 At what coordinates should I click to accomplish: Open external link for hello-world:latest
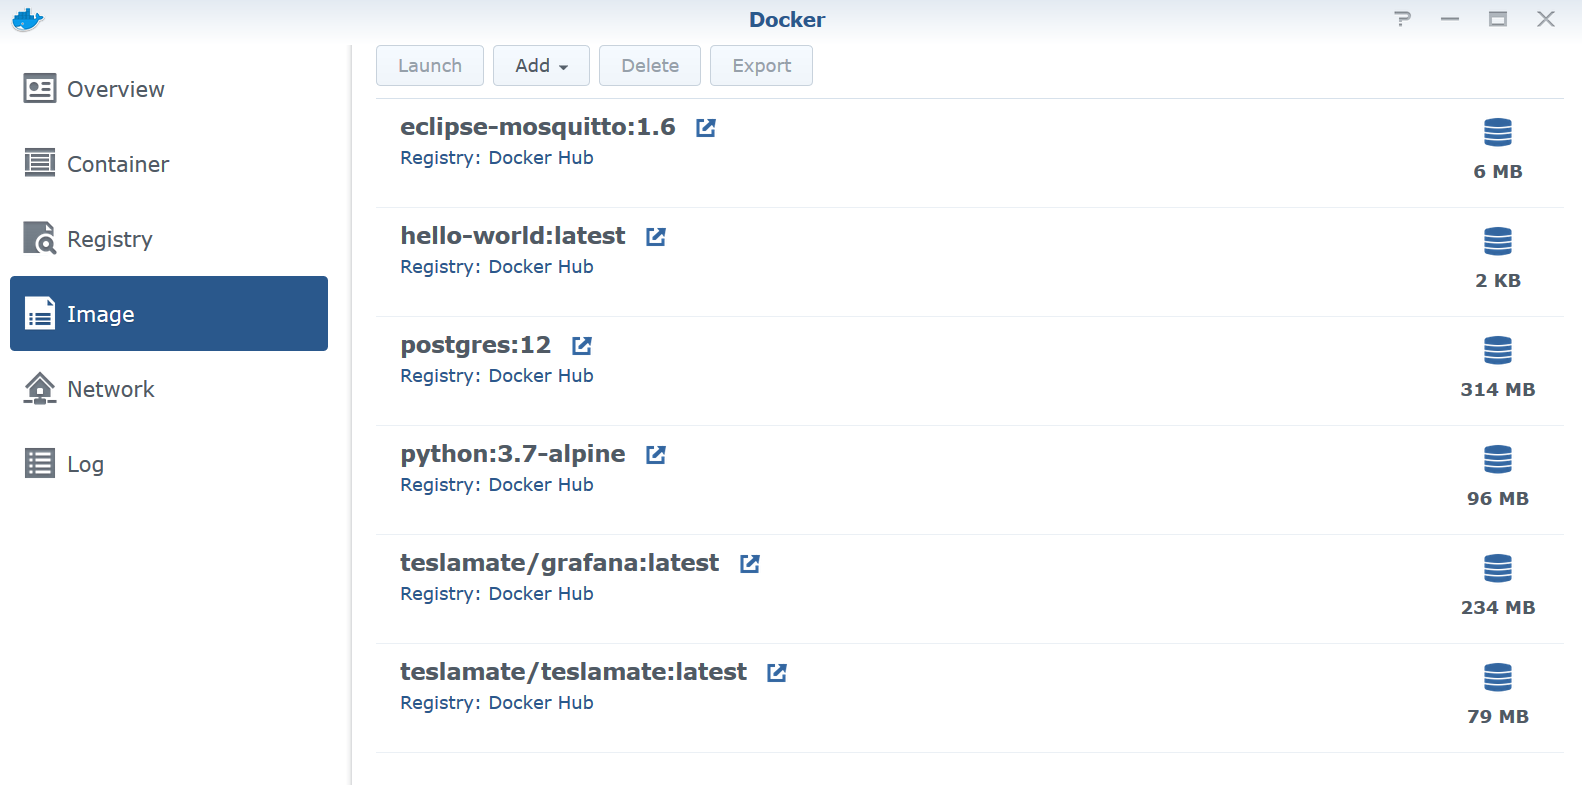(656, 236)
